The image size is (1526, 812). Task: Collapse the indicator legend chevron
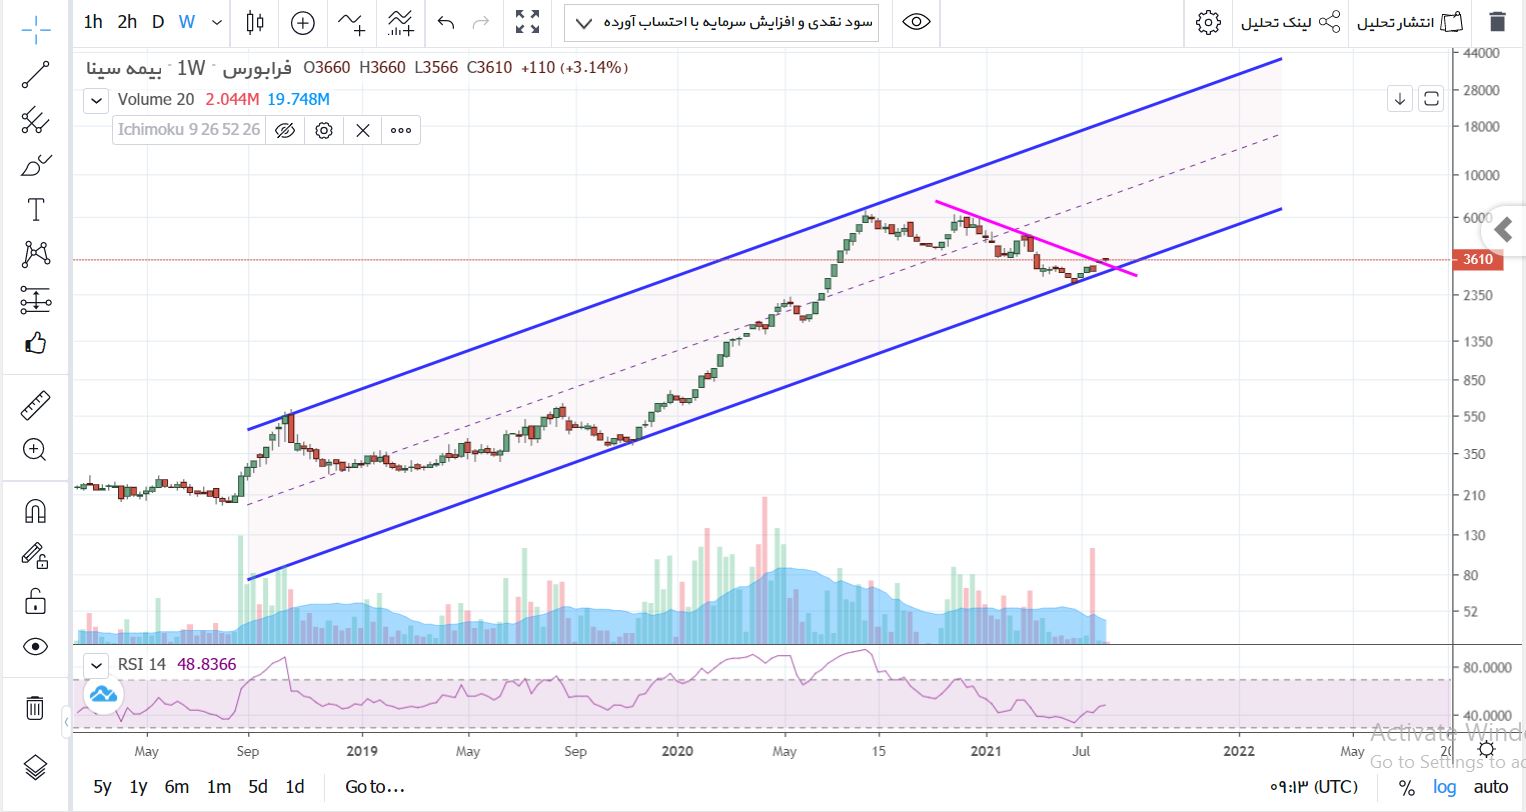(x=96, y=100)
